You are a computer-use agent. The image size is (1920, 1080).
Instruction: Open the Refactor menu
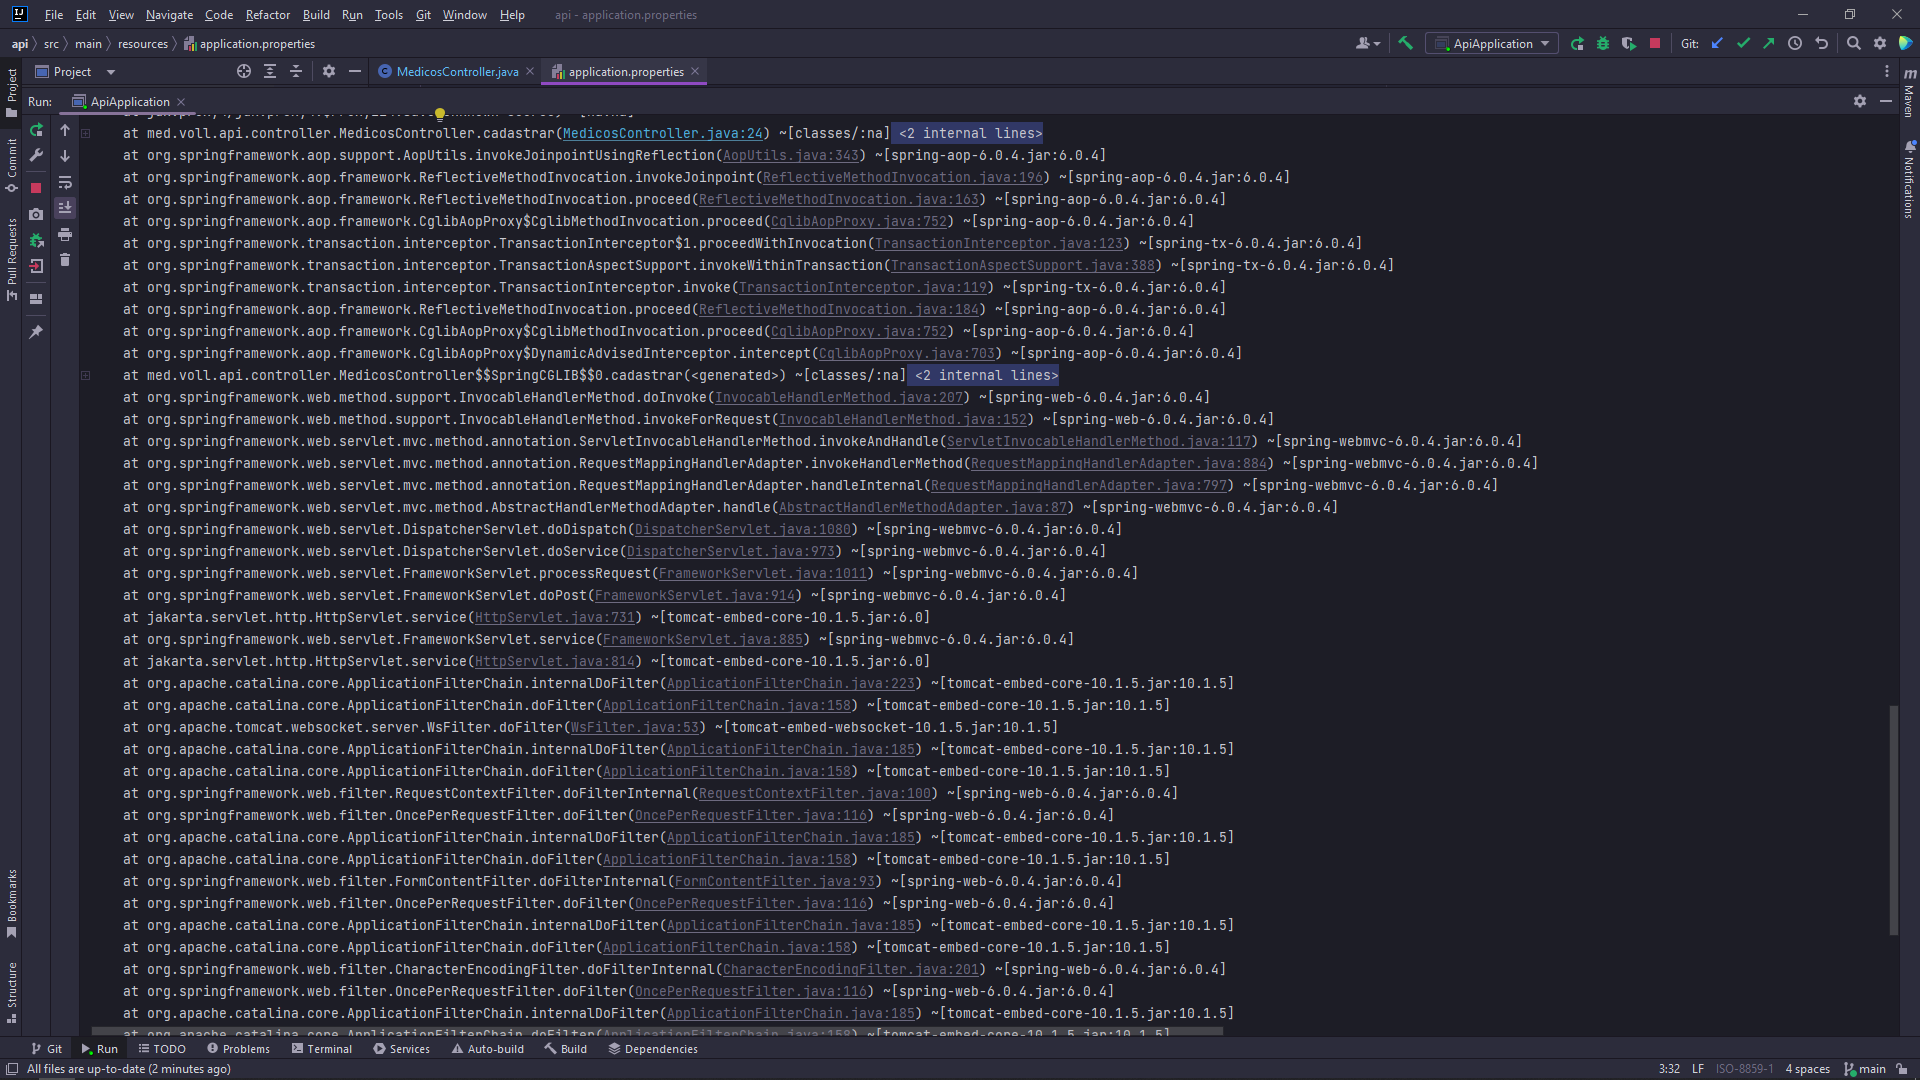[x=267, y=15]
